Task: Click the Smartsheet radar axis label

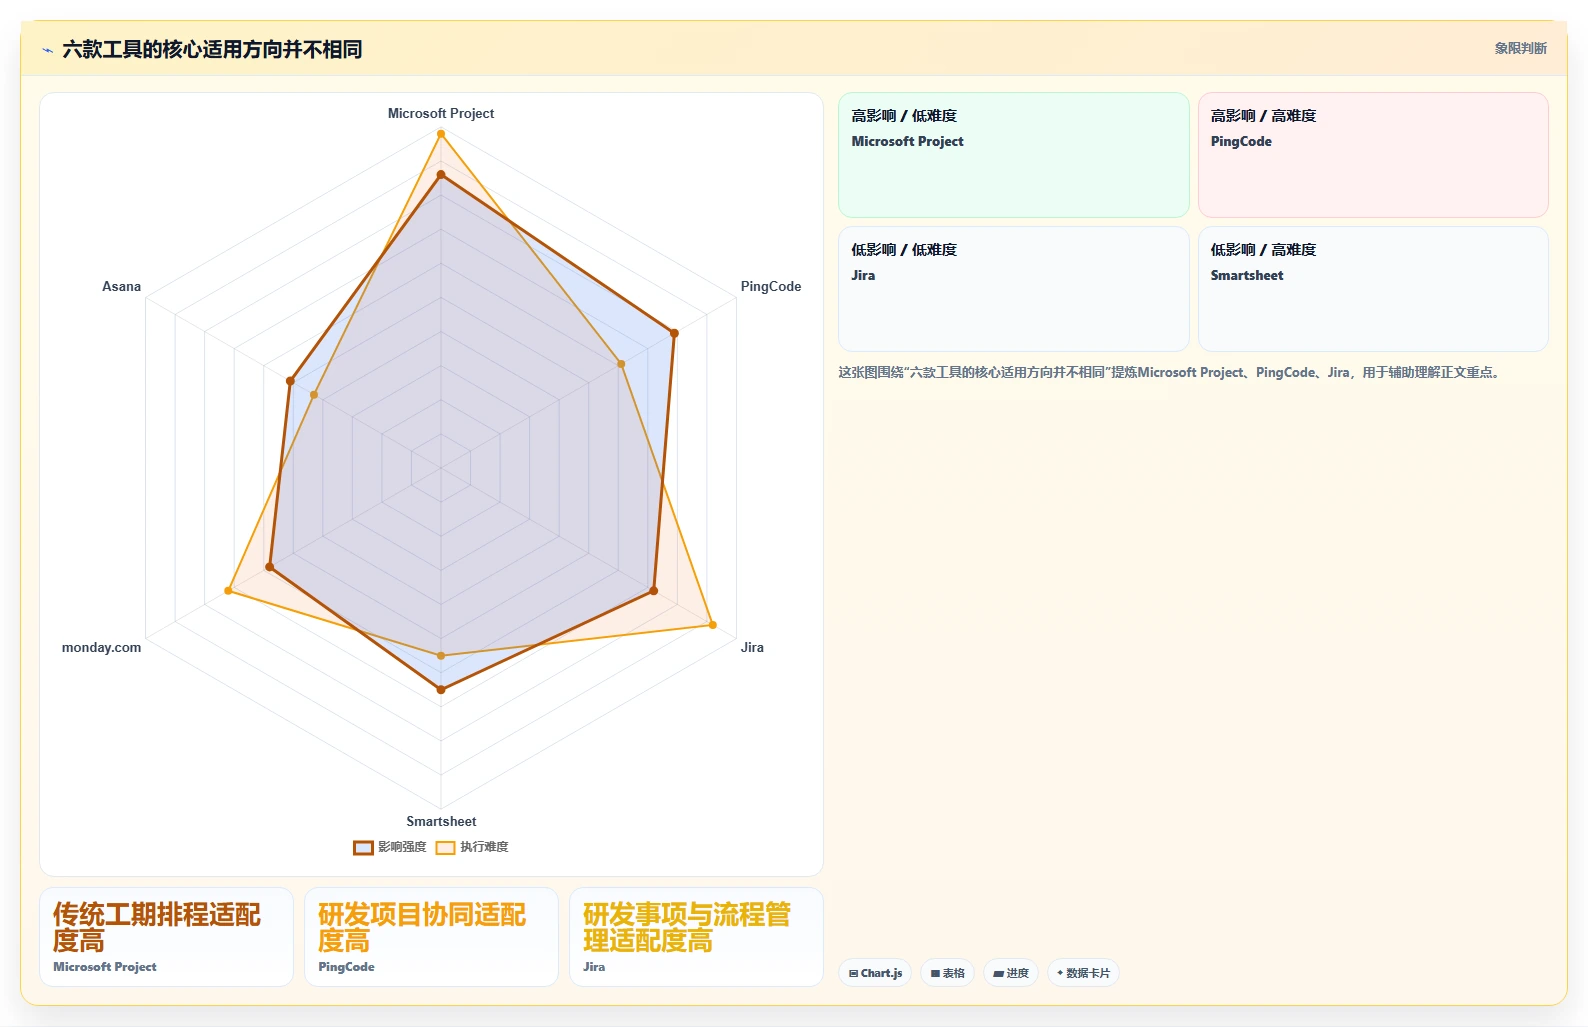Action: click(441, 821)
